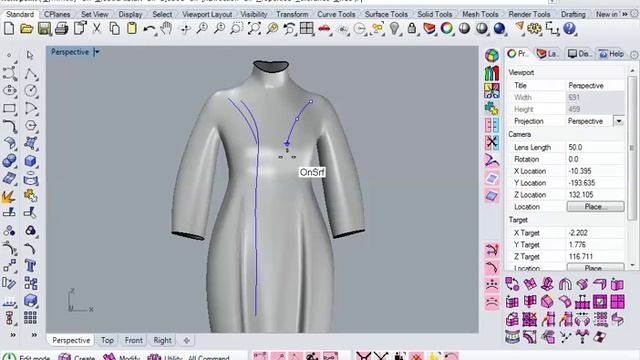
Task: Open the Perspective viewport title dropdown arrow
Action: [x=97, y=52]
